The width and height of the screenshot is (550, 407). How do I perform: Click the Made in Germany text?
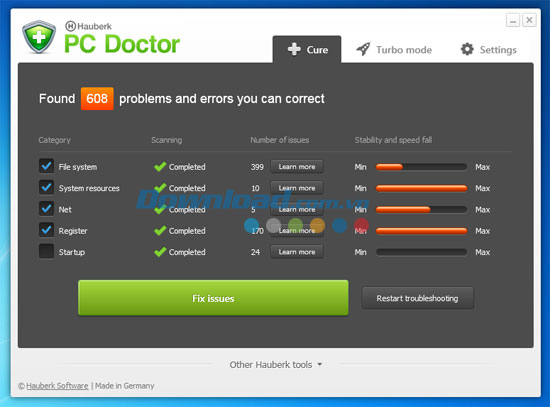point(125,386)
